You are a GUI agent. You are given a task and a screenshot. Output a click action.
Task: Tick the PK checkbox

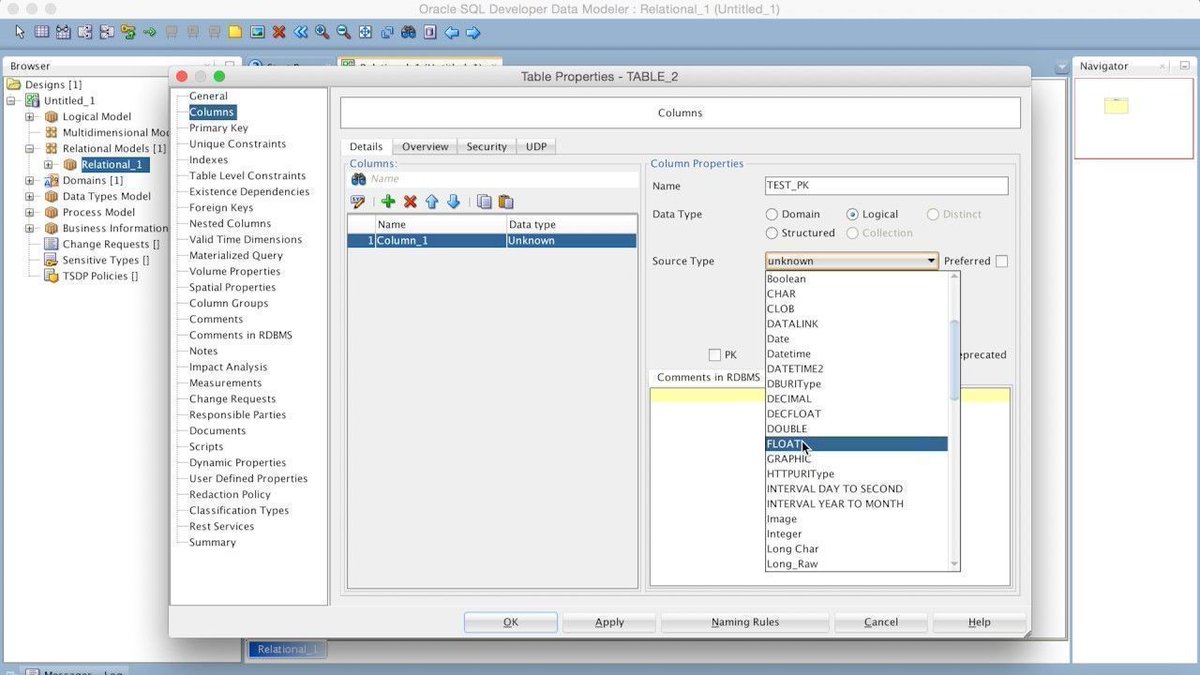[x=715, y=355]
